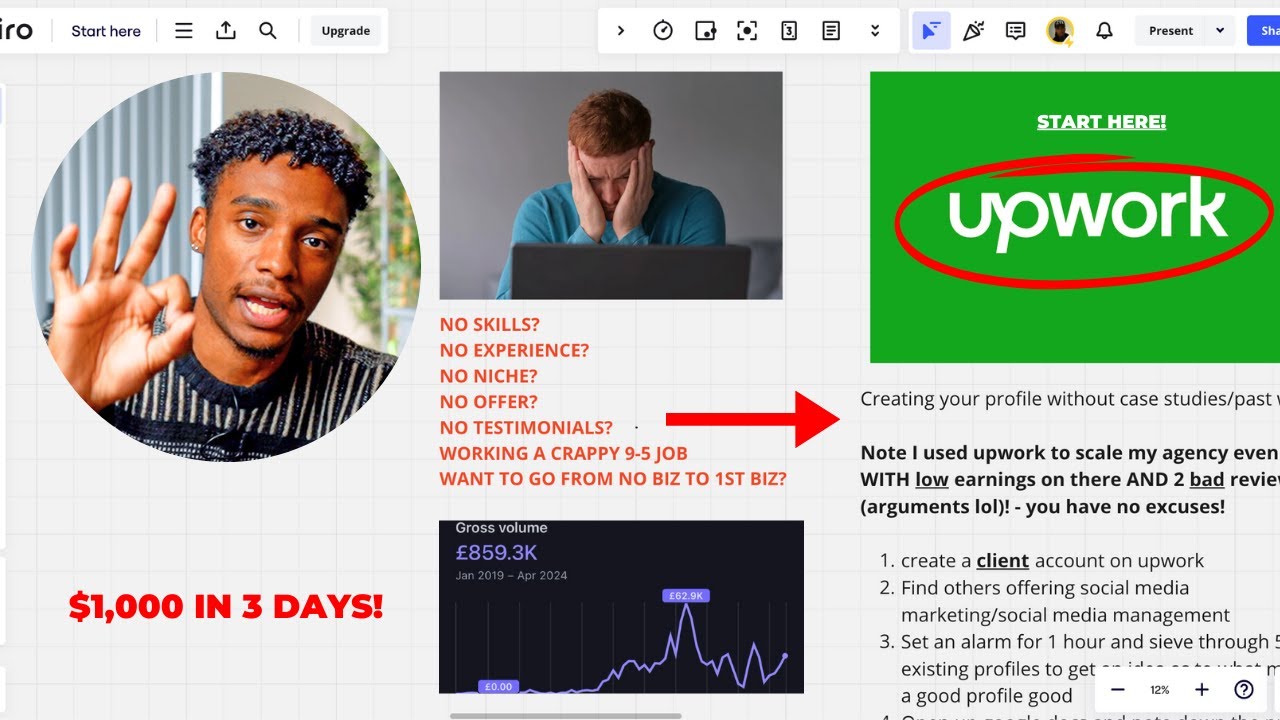Click 'WANT TO GO FROM NO BIZ' line
Viewport: 1280px width, 720px height.
coord(613,479)
